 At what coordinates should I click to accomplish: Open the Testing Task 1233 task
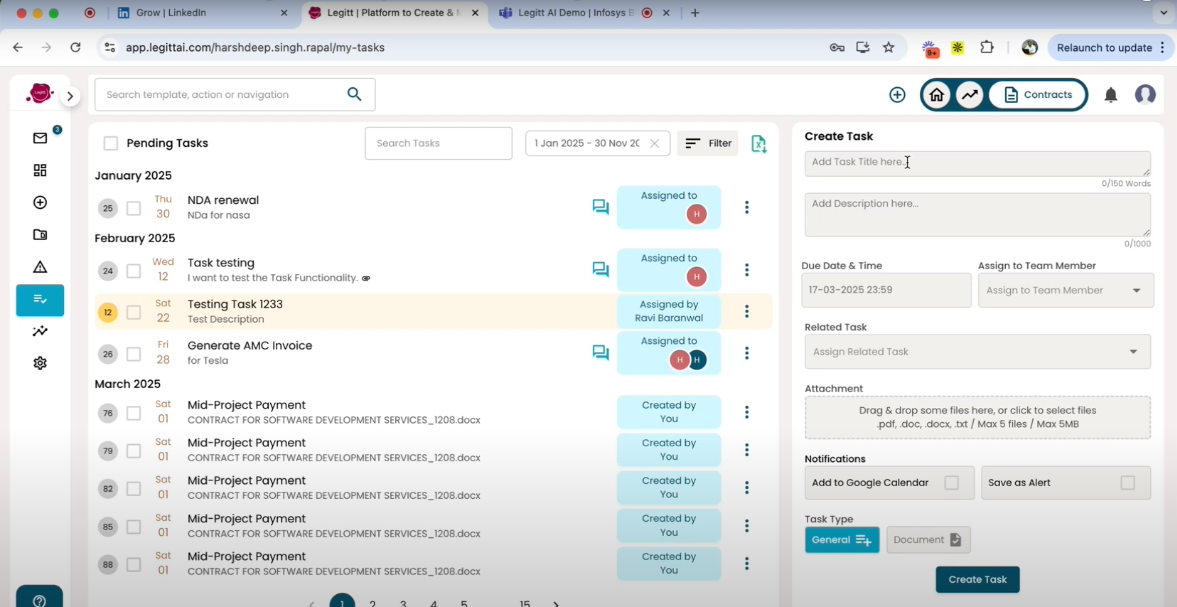(x=235, y=304)
